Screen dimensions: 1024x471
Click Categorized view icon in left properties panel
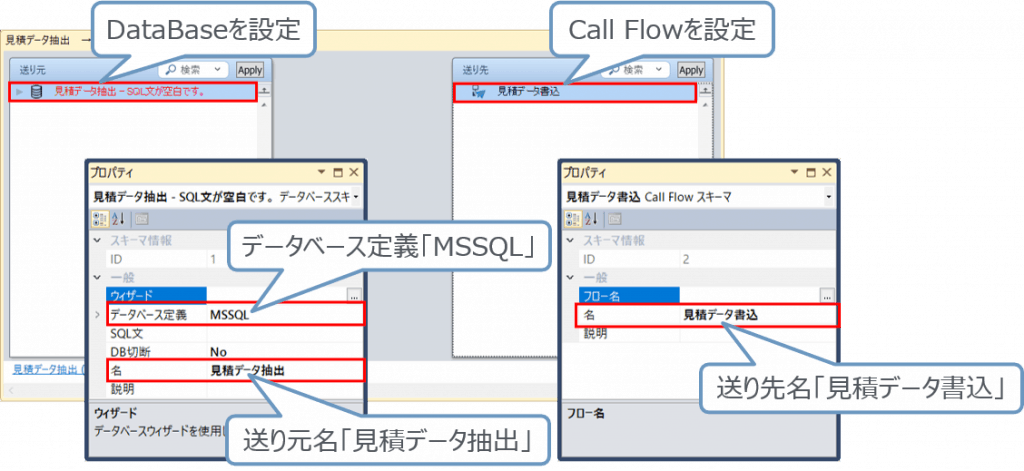click(x=99, y=219)
